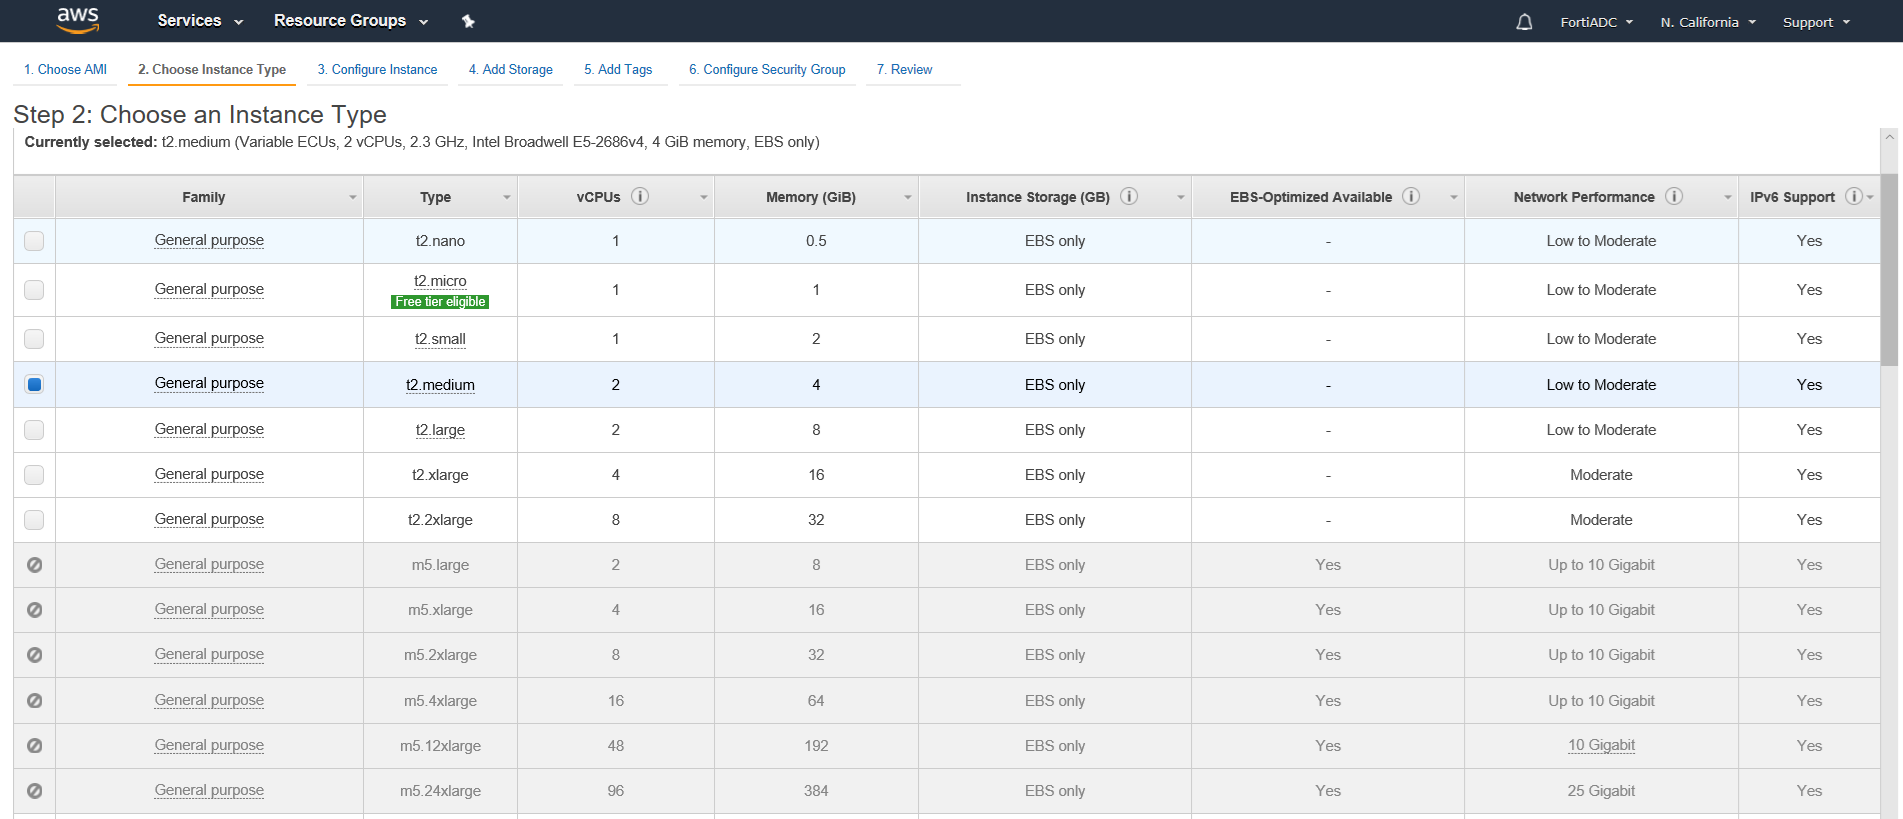Screen dimensions: 1903x819
Task: Click the t2.micro type link
Action: coord(440,281)
